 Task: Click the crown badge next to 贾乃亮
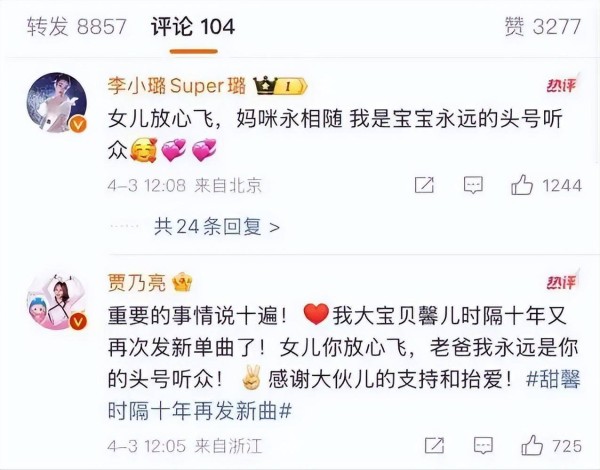(x=183, y=282)
